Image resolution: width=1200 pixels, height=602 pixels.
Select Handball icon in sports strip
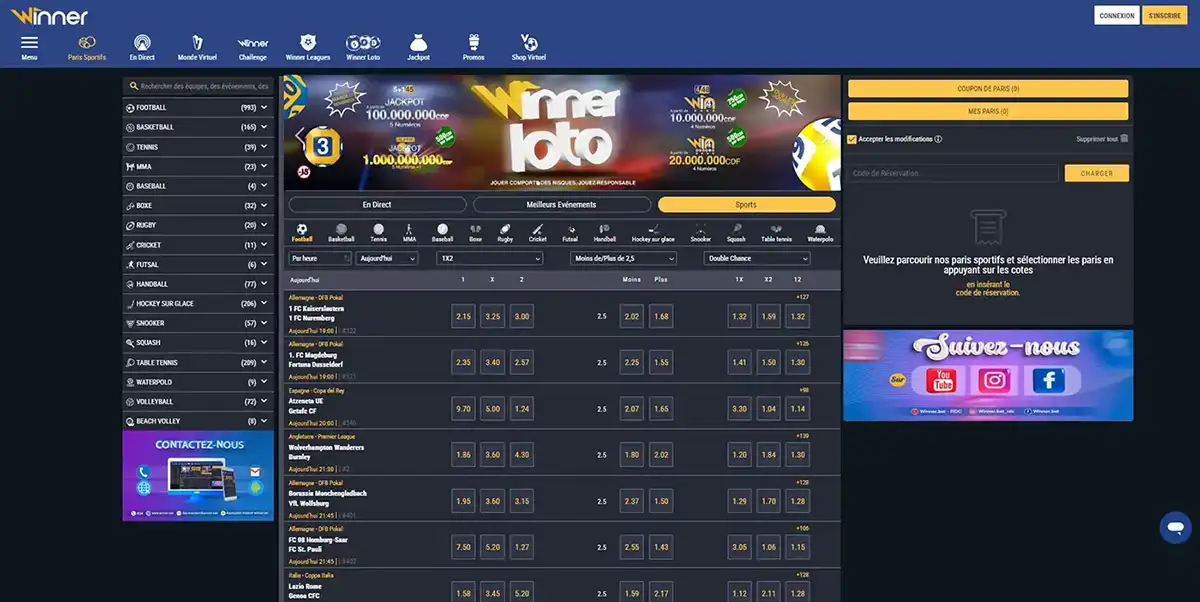[604, 232]
